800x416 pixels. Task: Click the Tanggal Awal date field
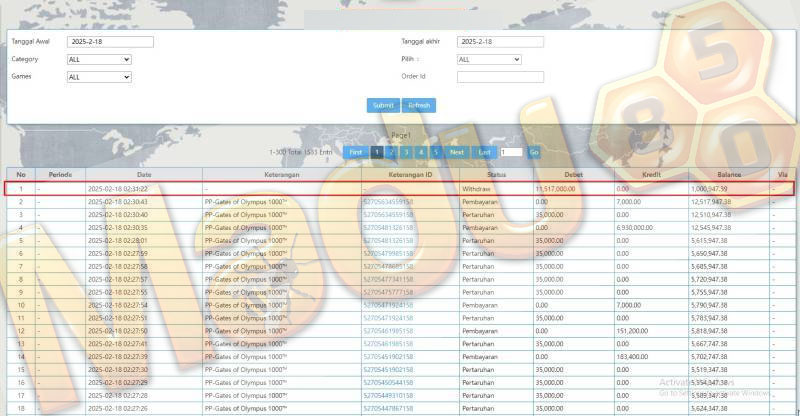pyautogui.click(x=110, y=42)
